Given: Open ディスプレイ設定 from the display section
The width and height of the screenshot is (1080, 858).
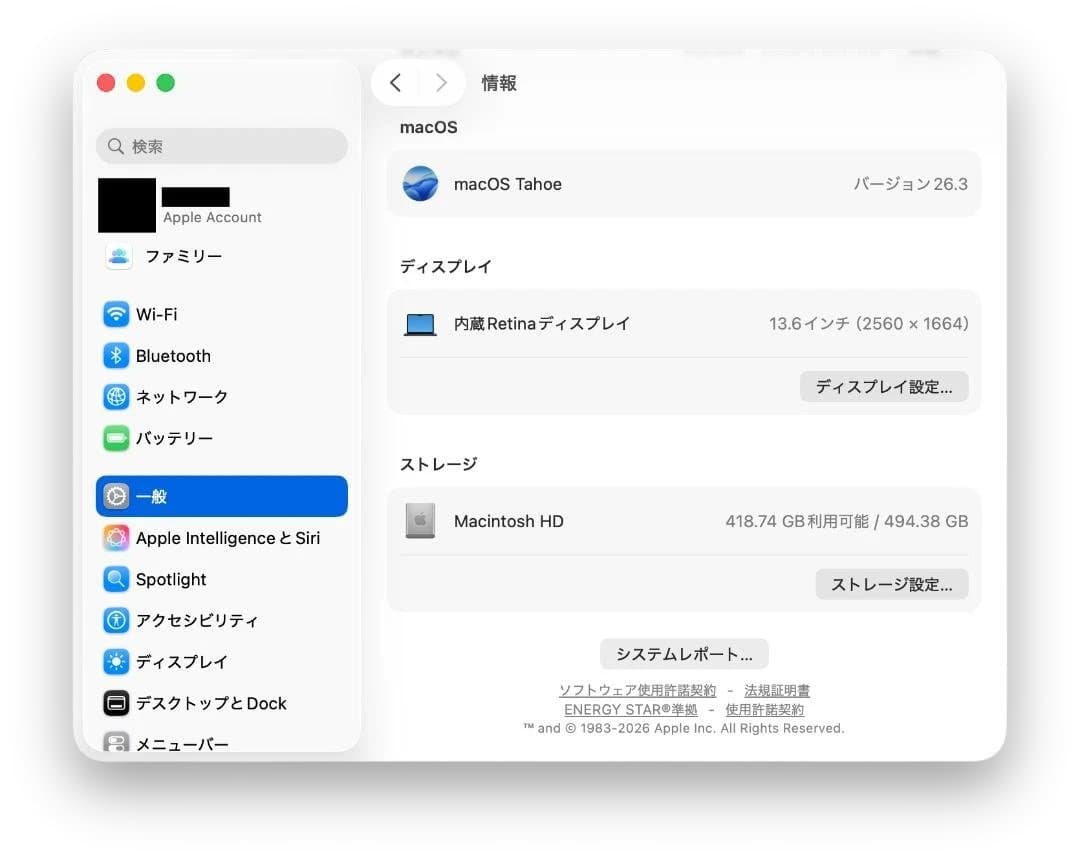Looking at the screenshot, I should pos(883,387).
